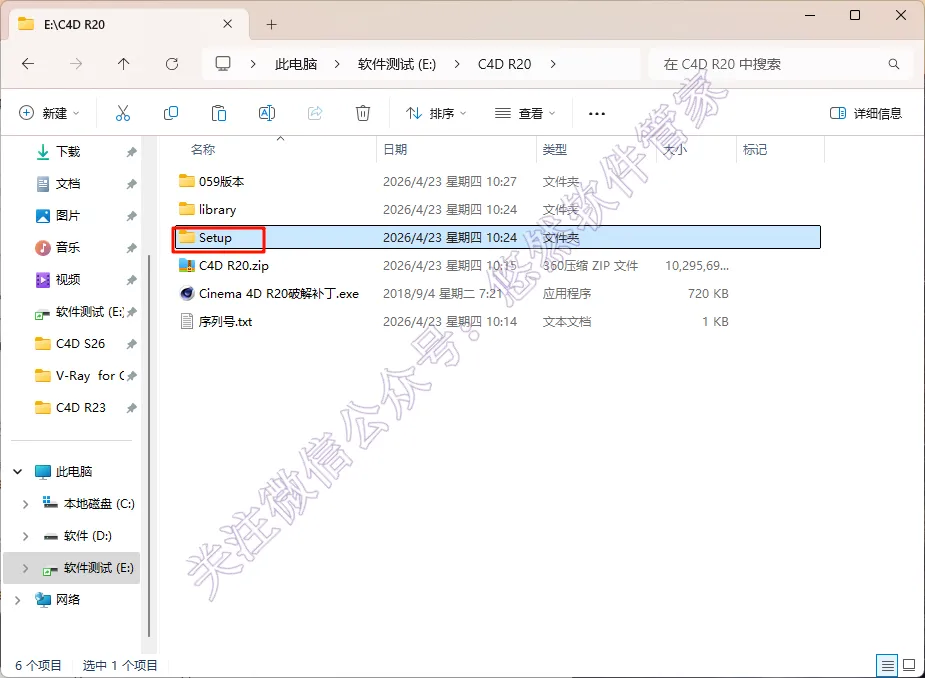
Task: Go back with the left arrow
Action: (x=28, y=64)
